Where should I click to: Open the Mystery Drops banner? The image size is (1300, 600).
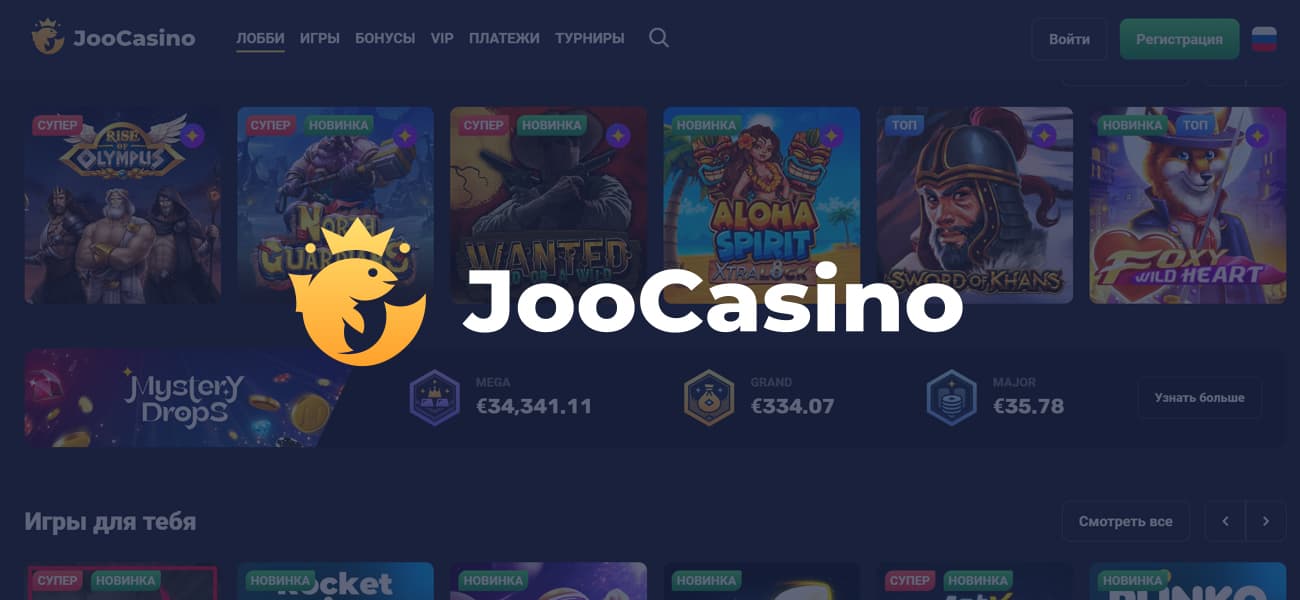click(x=185, y=398)
